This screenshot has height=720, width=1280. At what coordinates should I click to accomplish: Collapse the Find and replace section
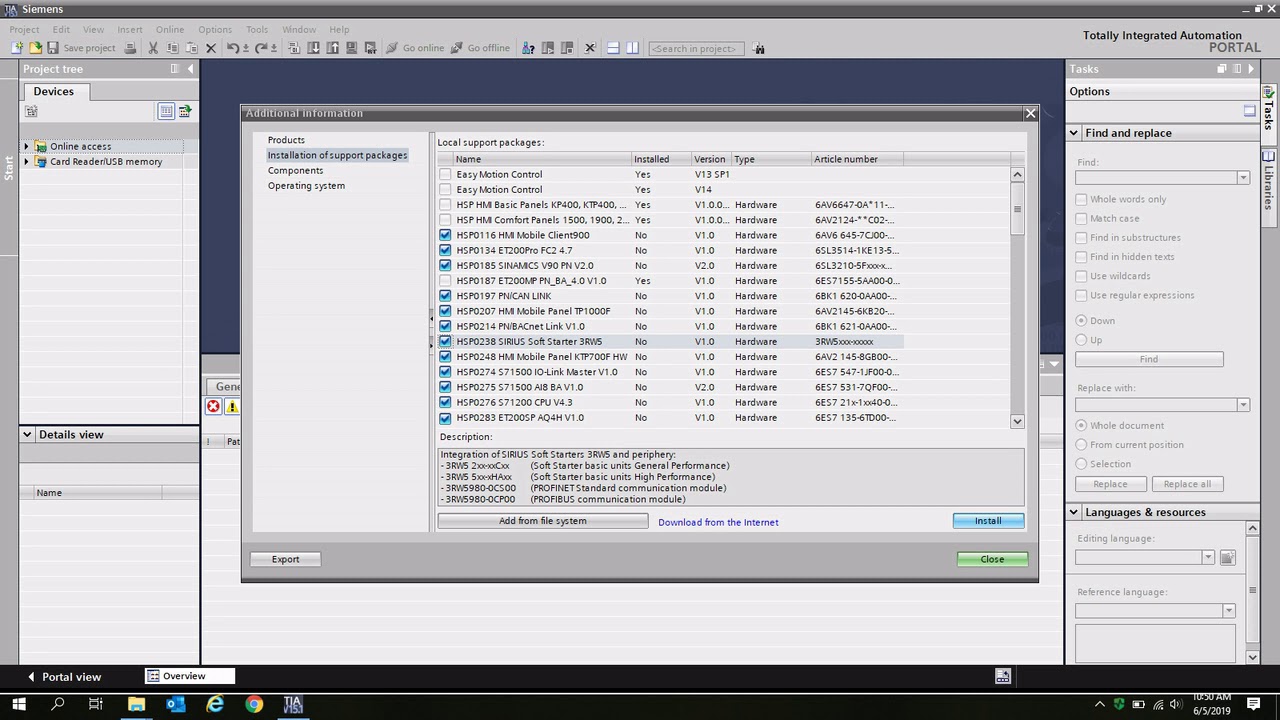click(x=1073, y=132)
